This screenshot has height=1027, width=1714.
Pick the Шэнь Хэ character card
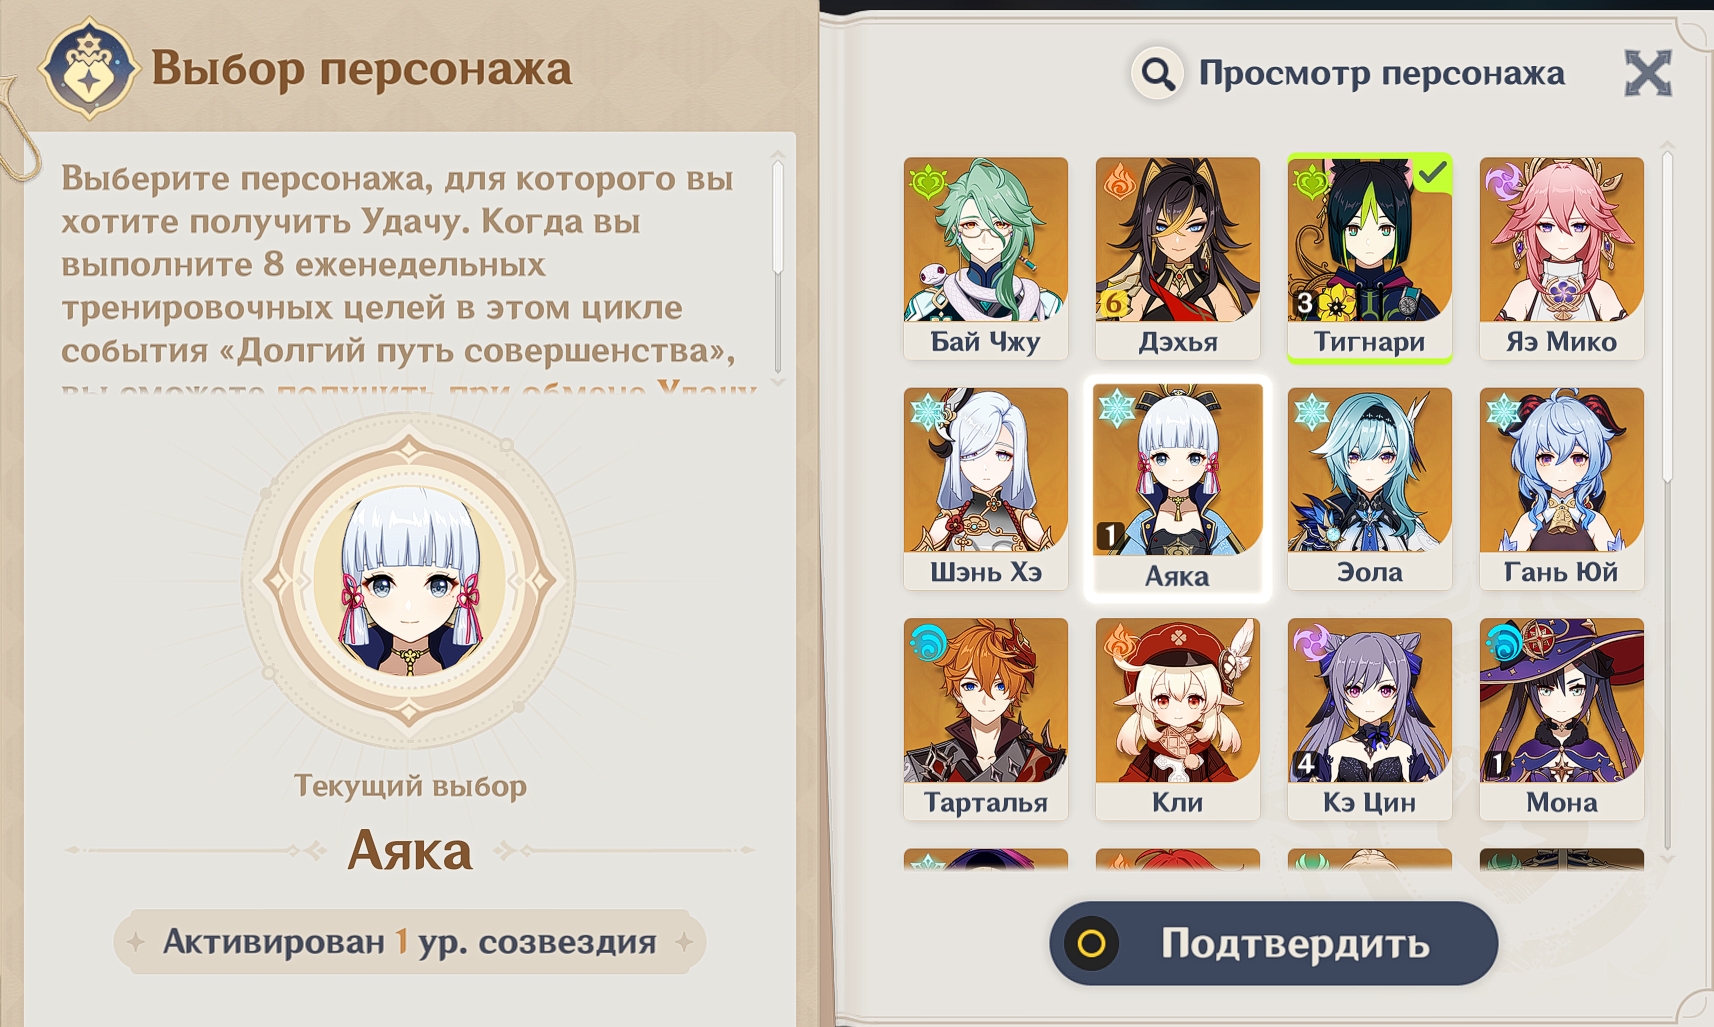pos(985,489)
